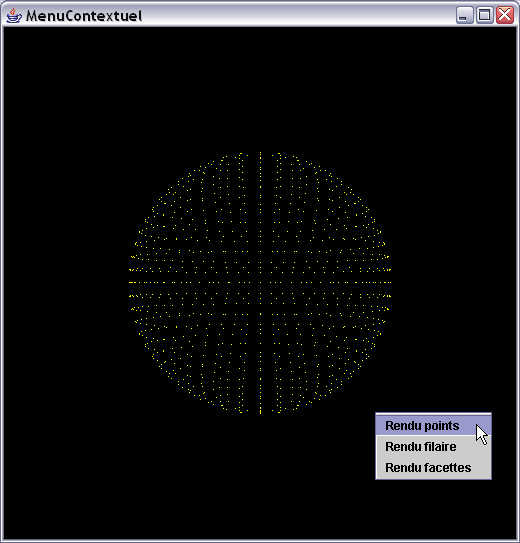Select the Rendu points menu entry
The width and height of the screenshot is (520, 543).
(433, 425)
